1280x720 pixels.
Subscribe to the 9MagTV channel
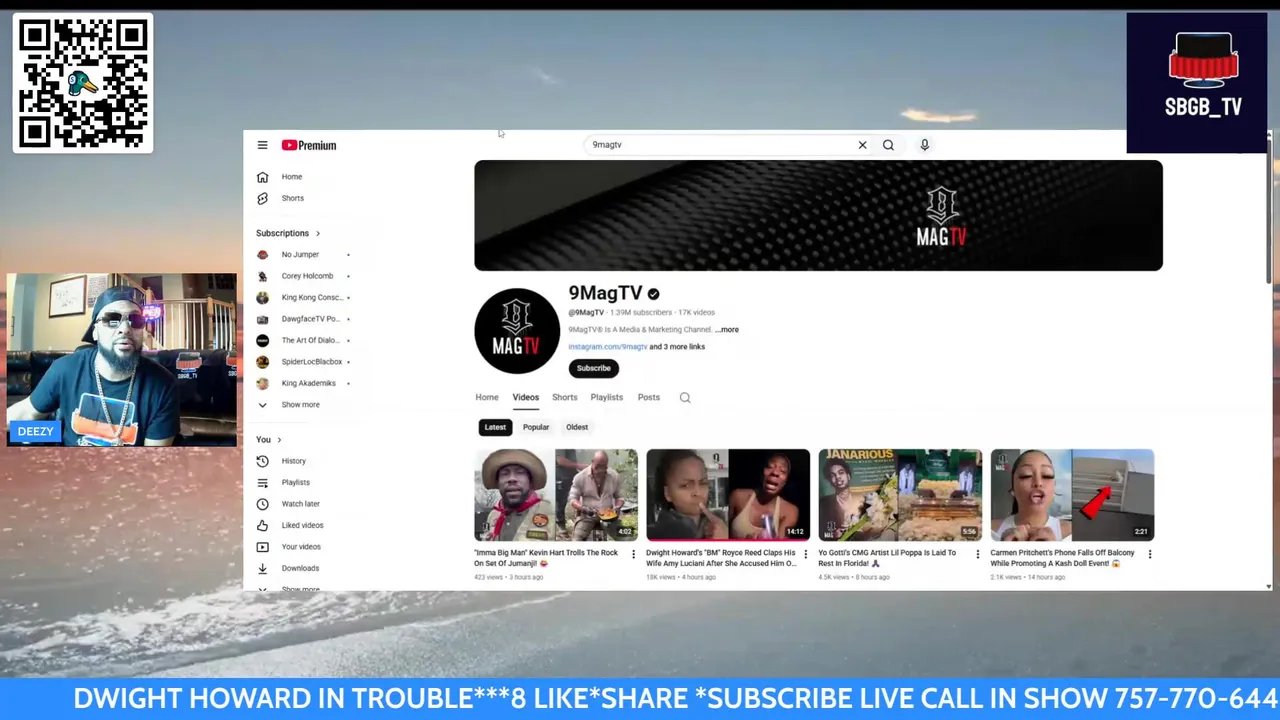593,368
